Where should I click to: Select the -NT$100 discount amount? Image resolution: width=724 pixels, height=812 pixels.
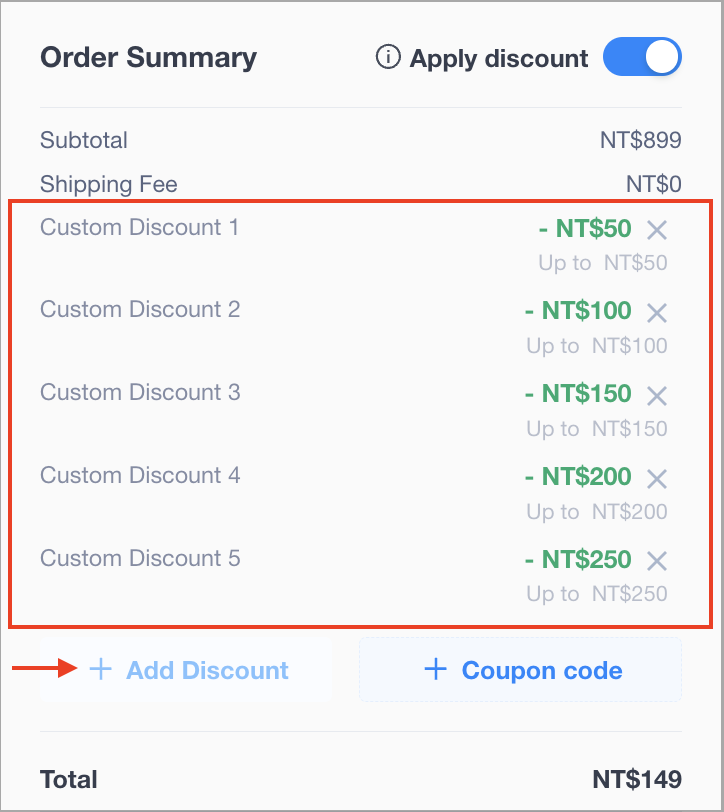tap(578, 311)
